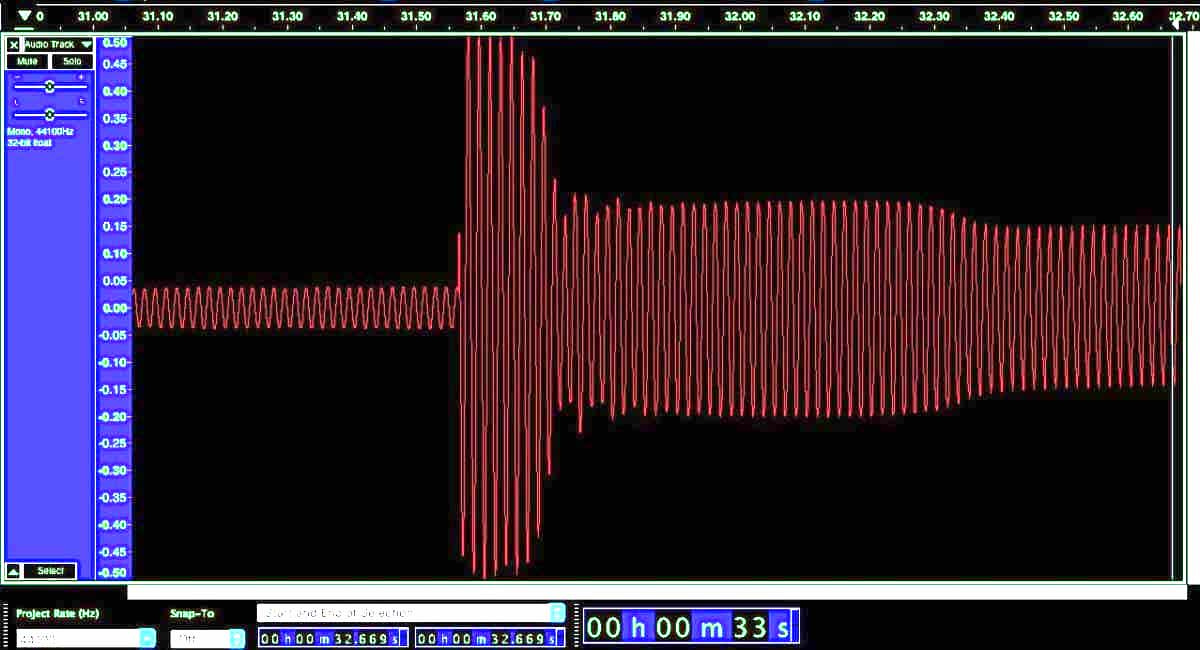Click the 0.25 label on vertical scale

click(x=115, y=172)
